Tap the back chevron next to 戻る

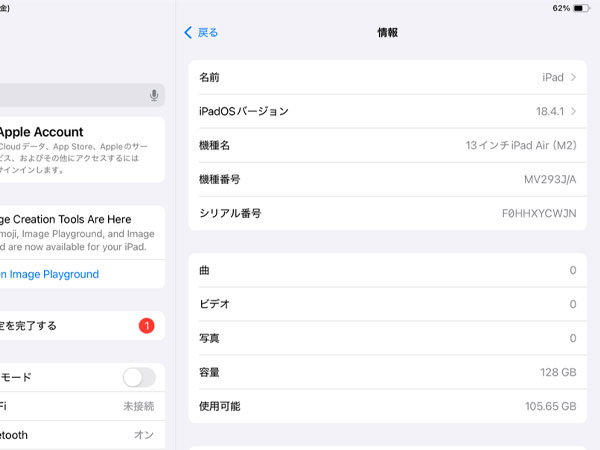coord(188,33)
